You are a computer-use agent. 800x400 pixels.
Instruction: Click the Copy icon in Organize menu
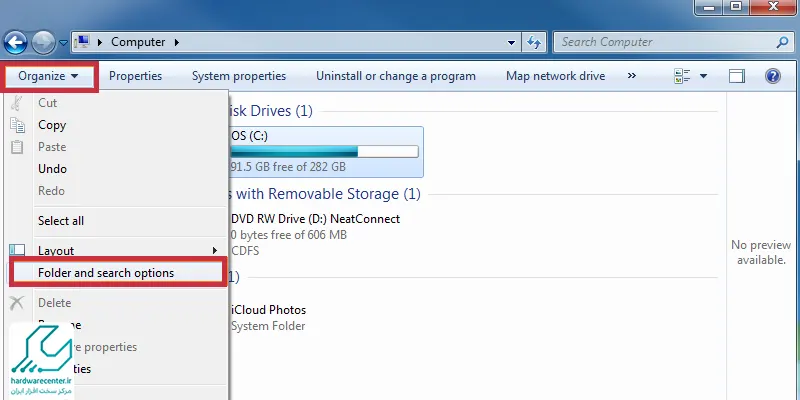coord(17,125)
